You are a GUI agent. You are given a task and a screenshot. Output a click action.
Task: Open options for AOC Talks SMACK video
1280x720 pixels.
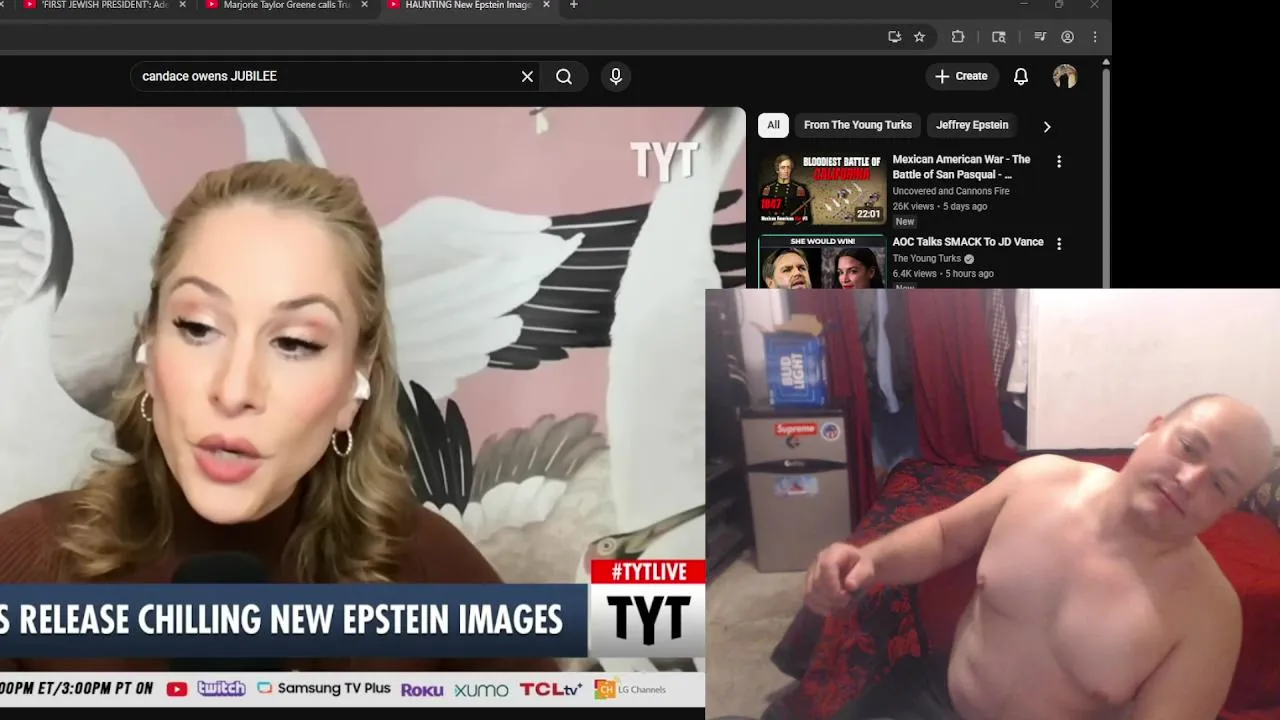click(x=1059, y=243)
